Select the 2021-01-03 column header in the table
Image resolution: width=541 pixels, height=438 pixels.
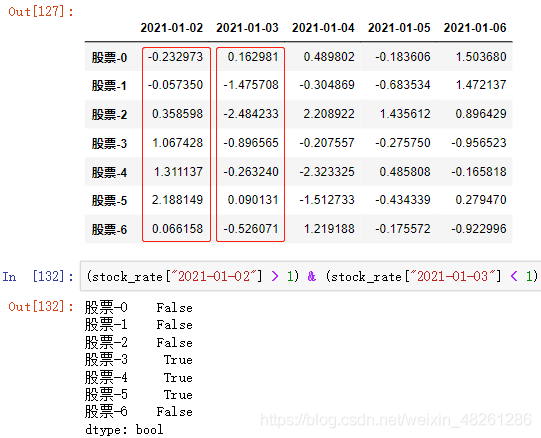[x=247, y=28]
